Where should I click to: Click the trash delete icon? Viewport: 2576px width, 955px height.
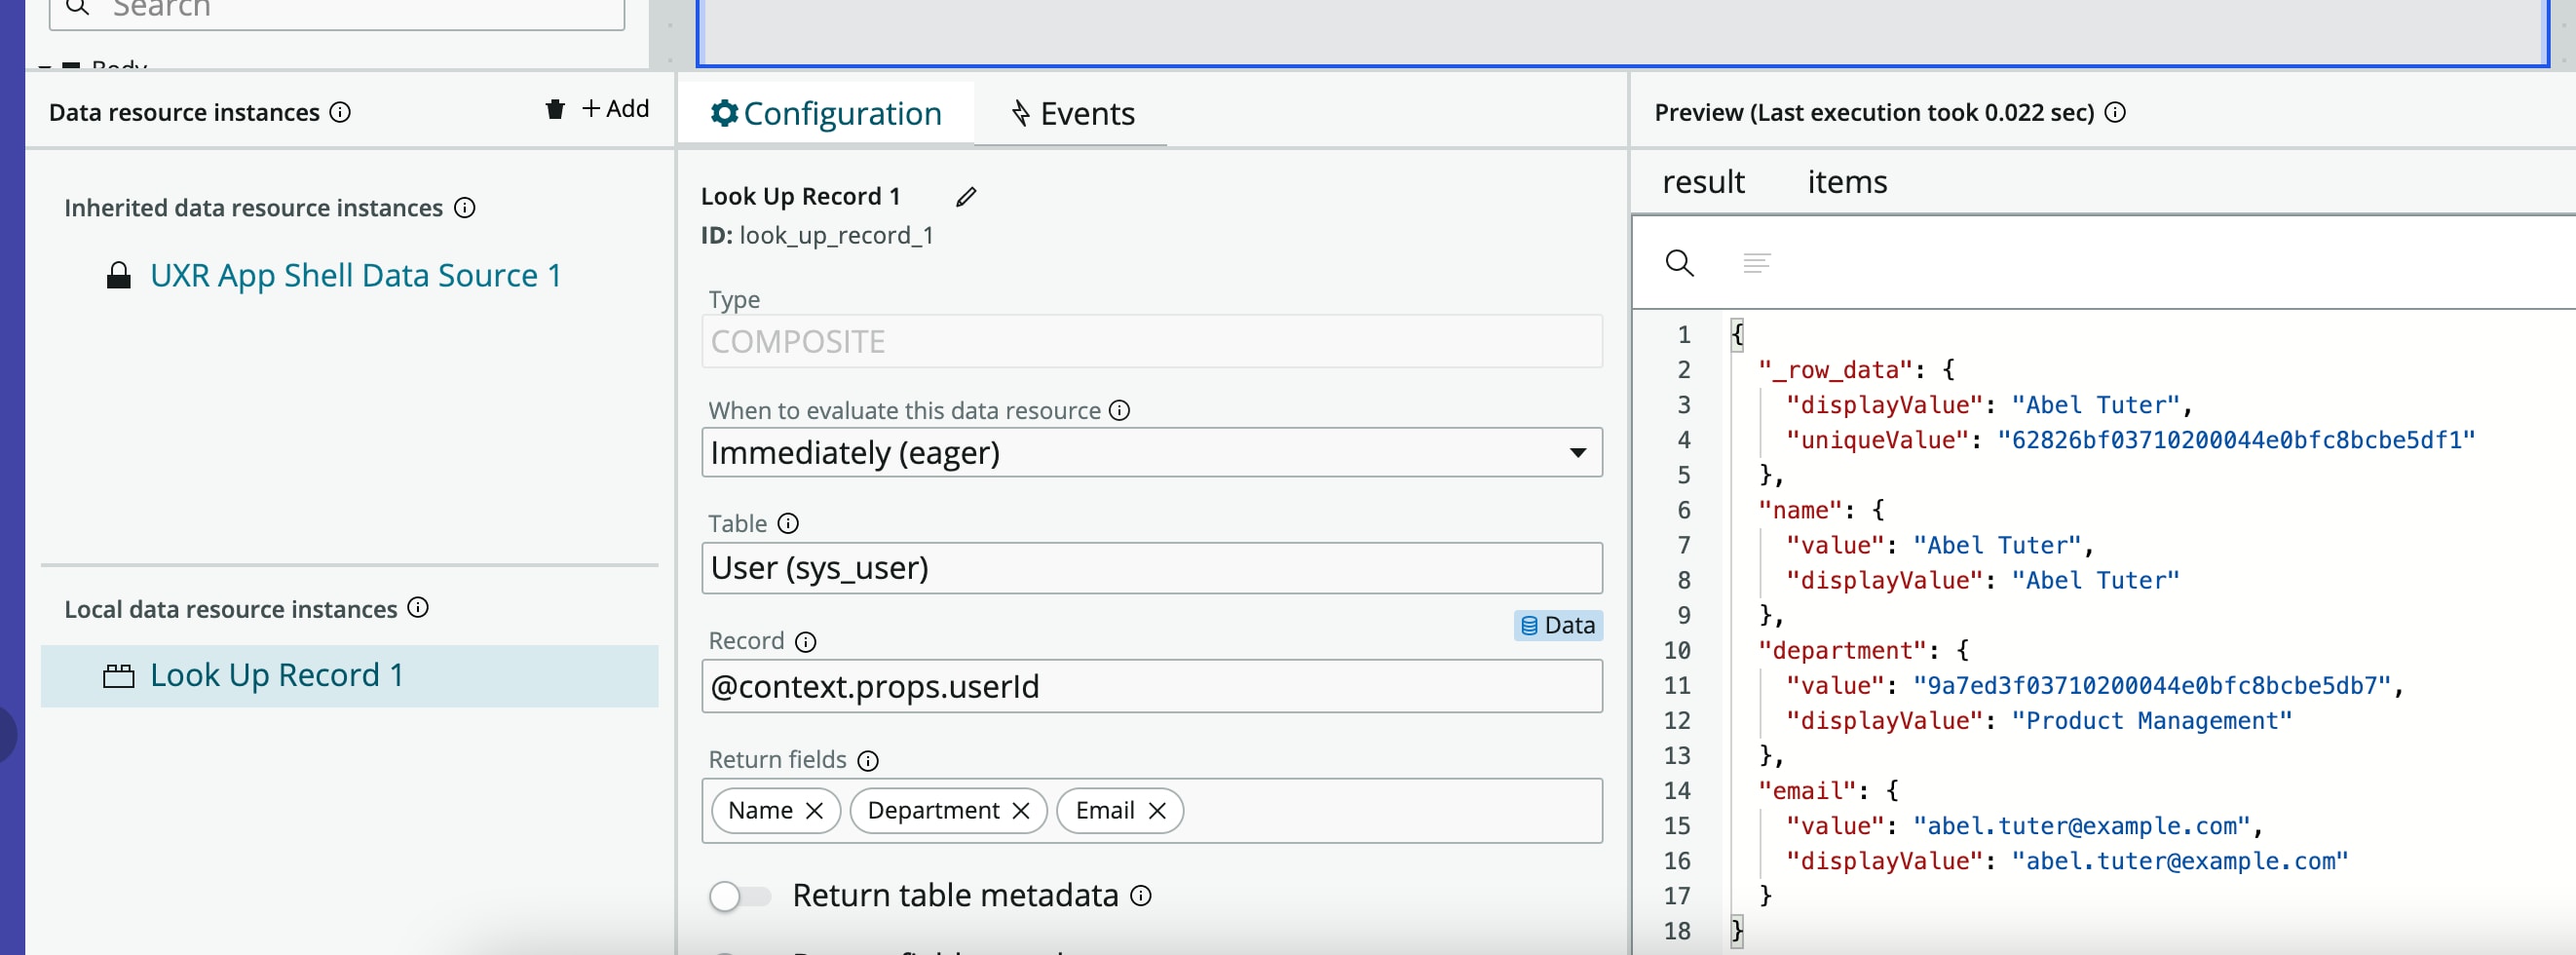click(x=555, y=109)
